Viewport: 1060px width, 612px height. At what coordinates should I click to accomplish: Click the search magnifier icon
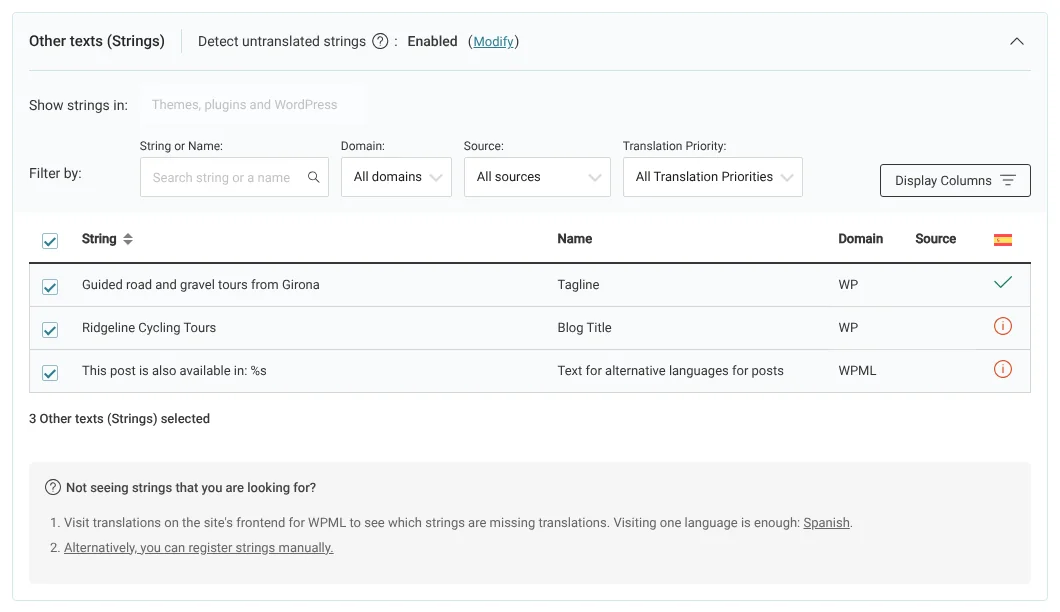pos(314,177)
